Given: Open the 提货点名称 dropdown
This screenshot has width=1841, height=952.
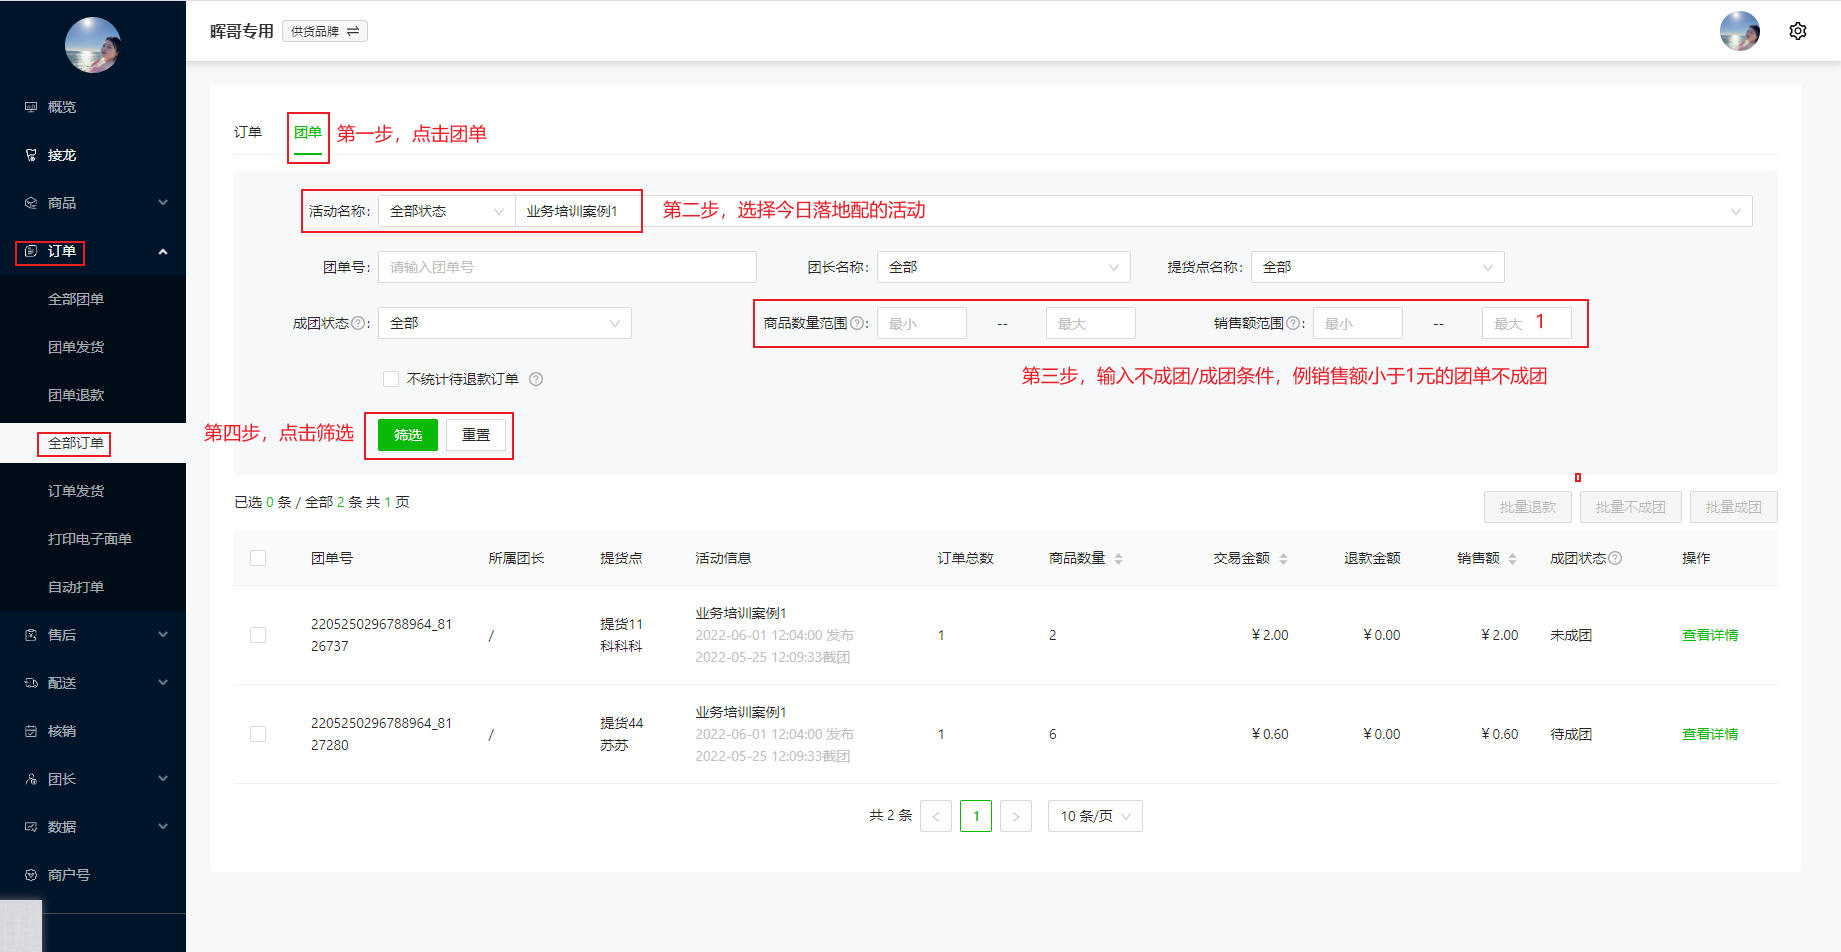Looking at the screenshot, I should coord(1377,267).
